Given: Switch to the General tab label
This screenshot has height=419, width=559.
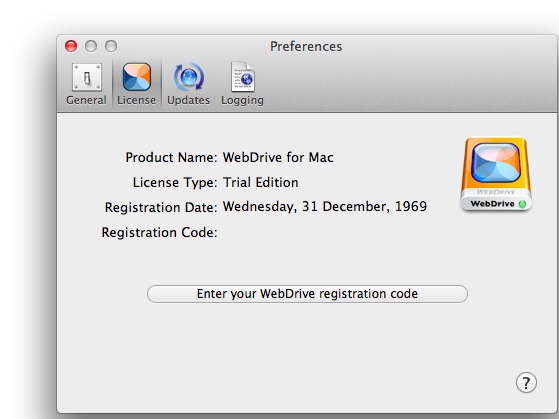Looking at the screenshot, I should 86,100.
